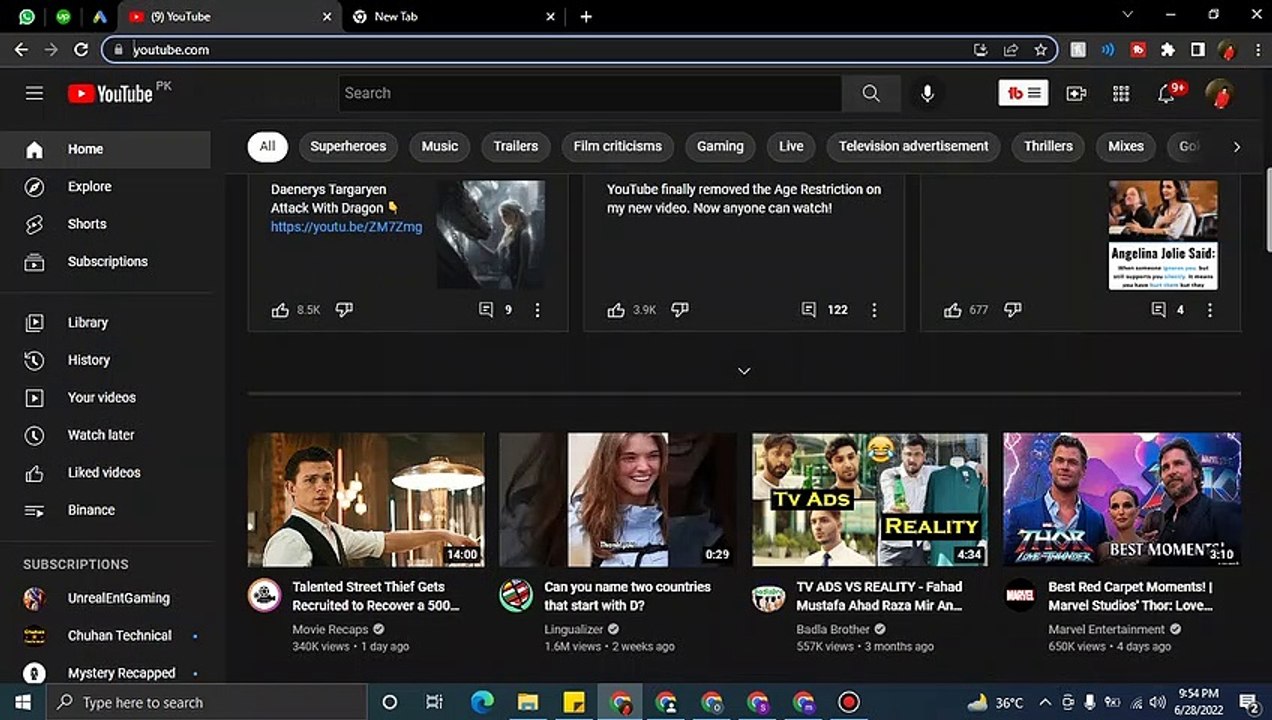Dislike the Age Restriction post
Screen dimensions: 1272x720
680,310
